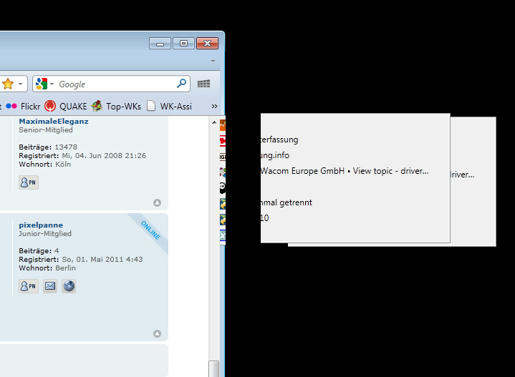
Task: Send PM to MaximaleEleganz via PN icon
Action: (28, 182)
